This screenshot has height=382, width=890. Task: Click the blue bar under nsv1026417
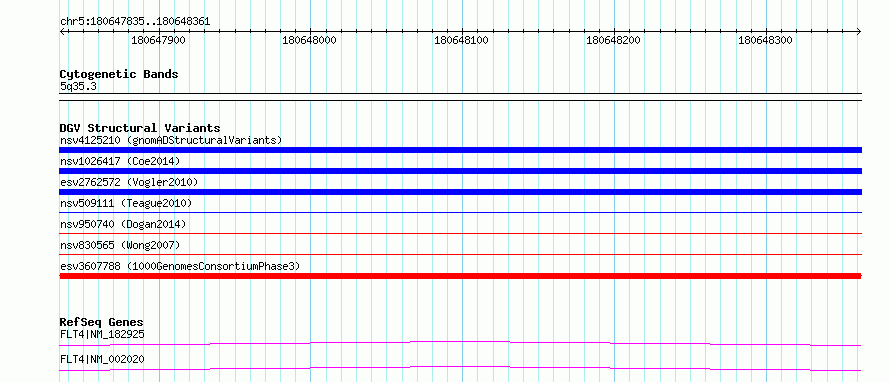point(460,171)
